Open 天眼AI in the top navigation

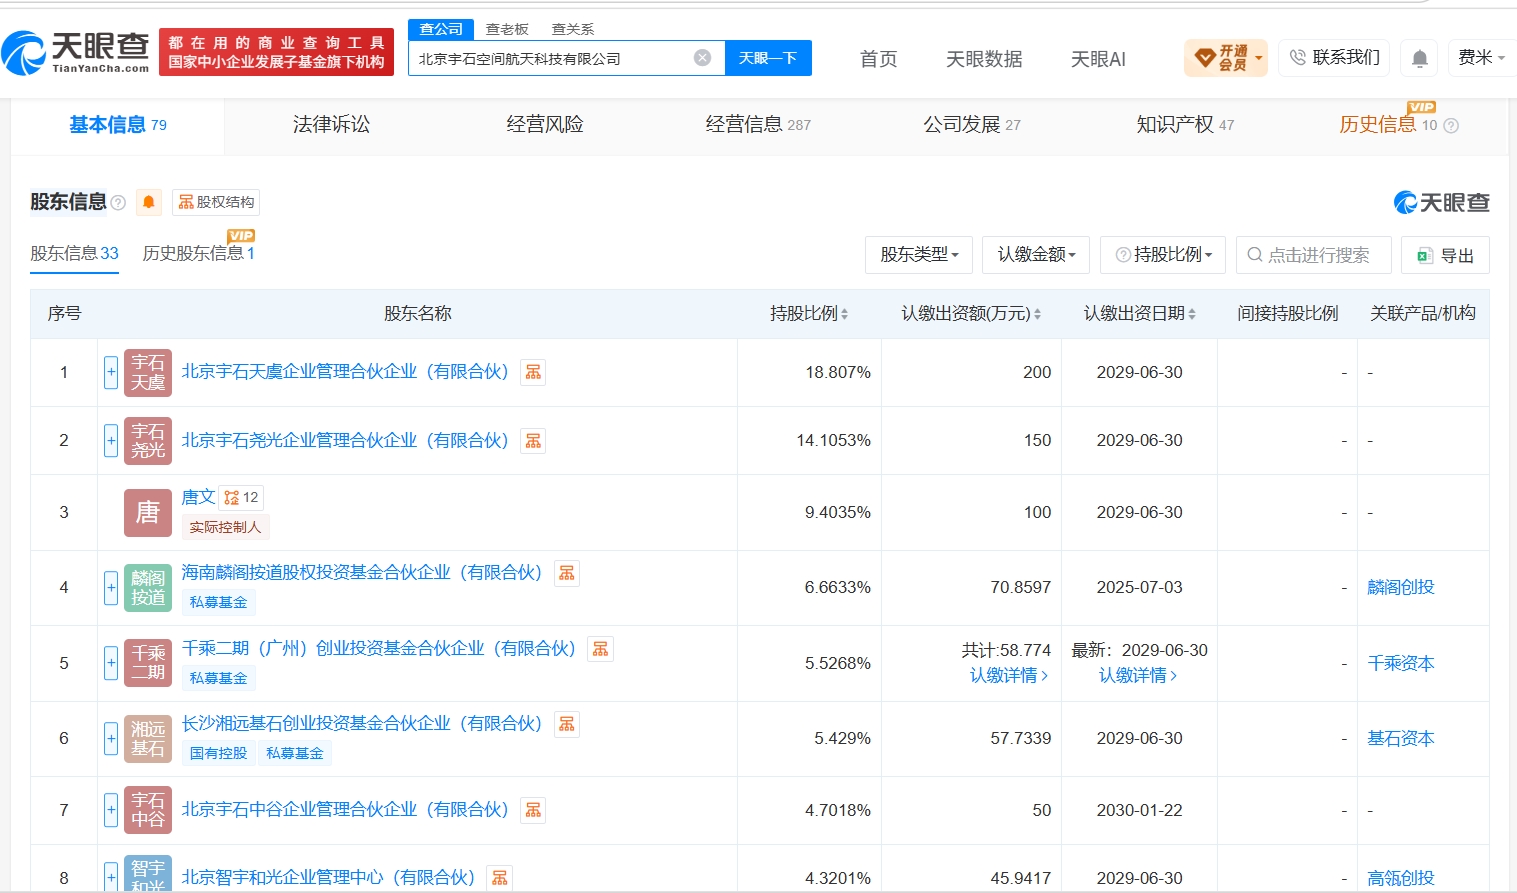(x=1098, y=59)
